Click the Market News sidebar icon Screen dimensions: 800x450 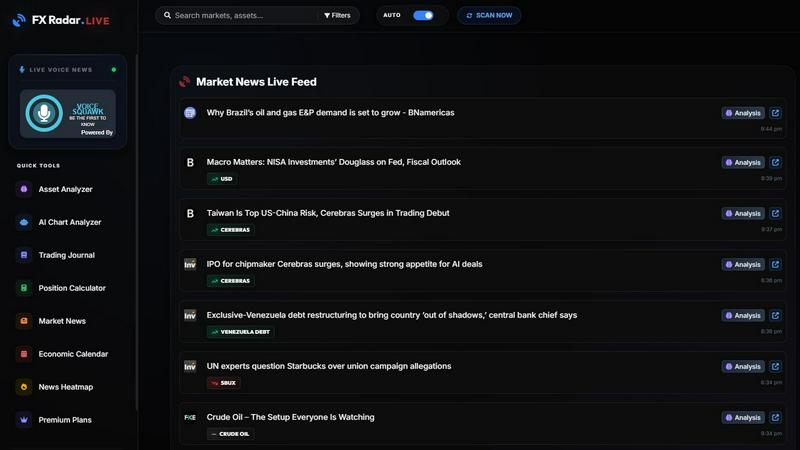click(23, 321)
